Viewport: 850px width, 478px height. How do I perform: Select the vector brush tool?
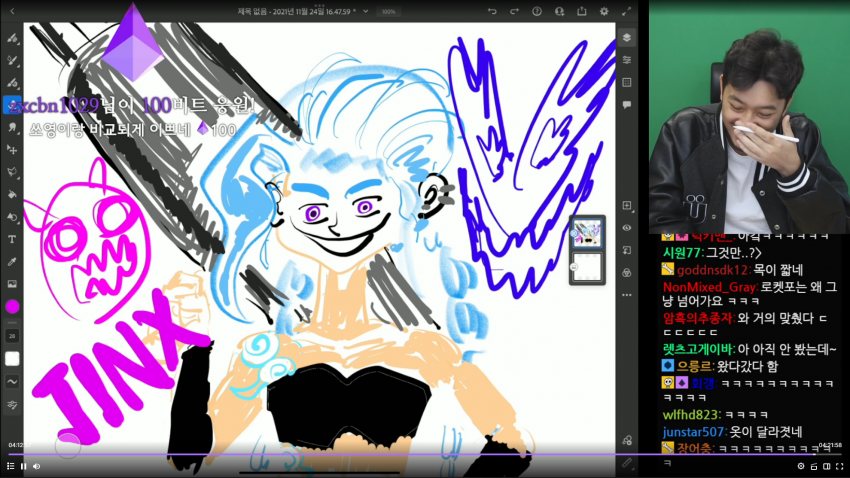[x=12, y=82]
